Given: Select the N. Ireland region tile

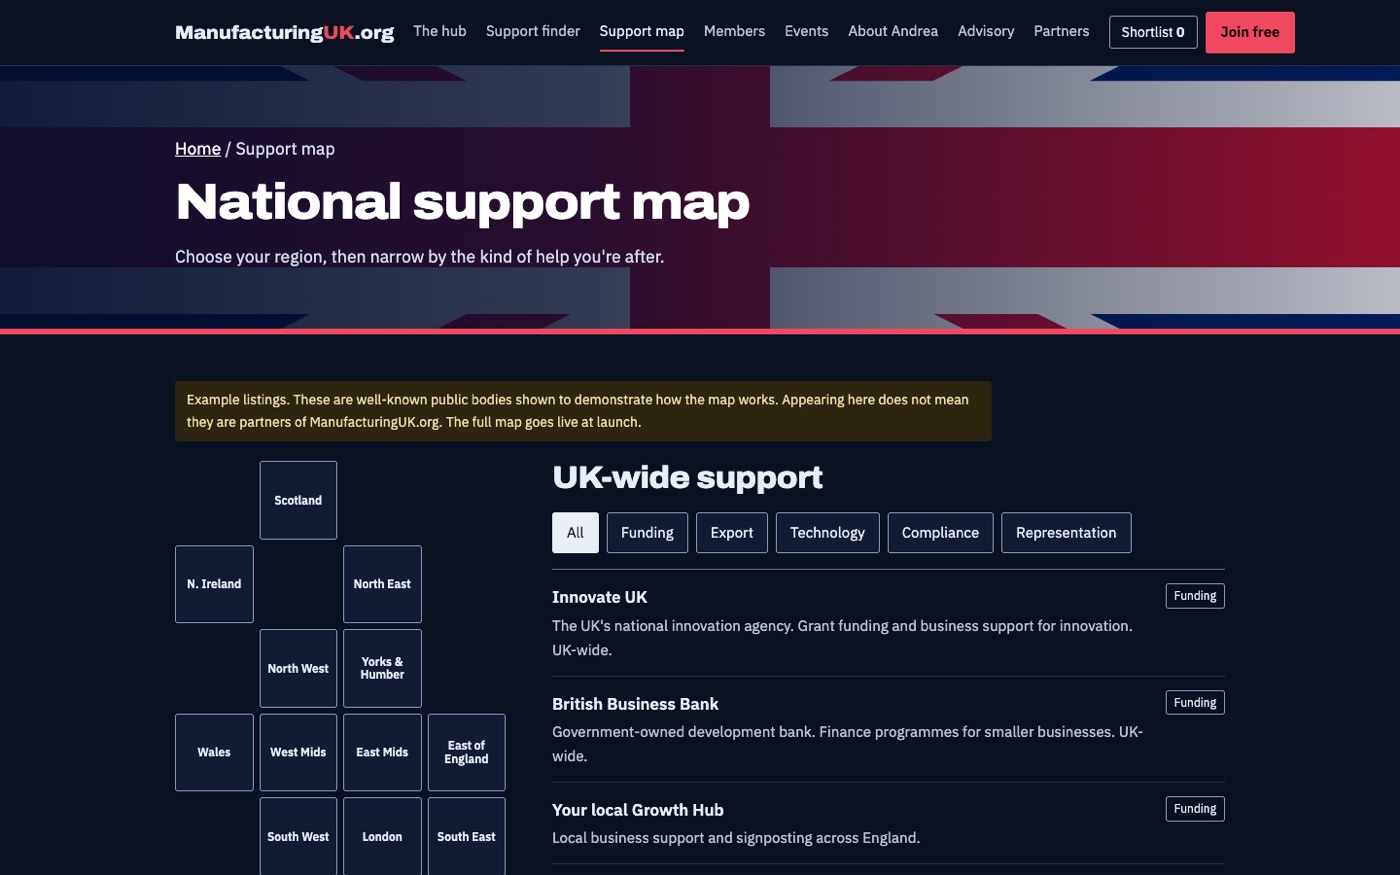Looking at the screenshot, I should (214, 584).
